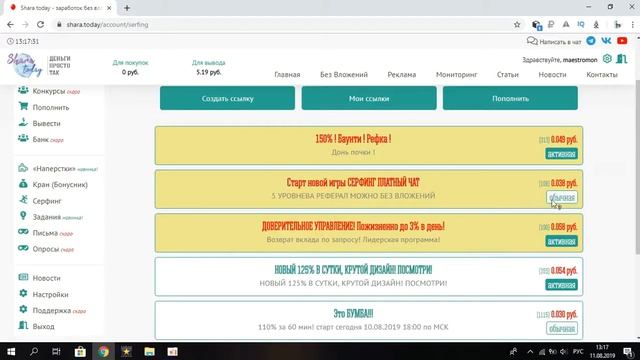640x360 pixels.
Task: Bookmark page with the star icon
Action: [x=517, y=24]
